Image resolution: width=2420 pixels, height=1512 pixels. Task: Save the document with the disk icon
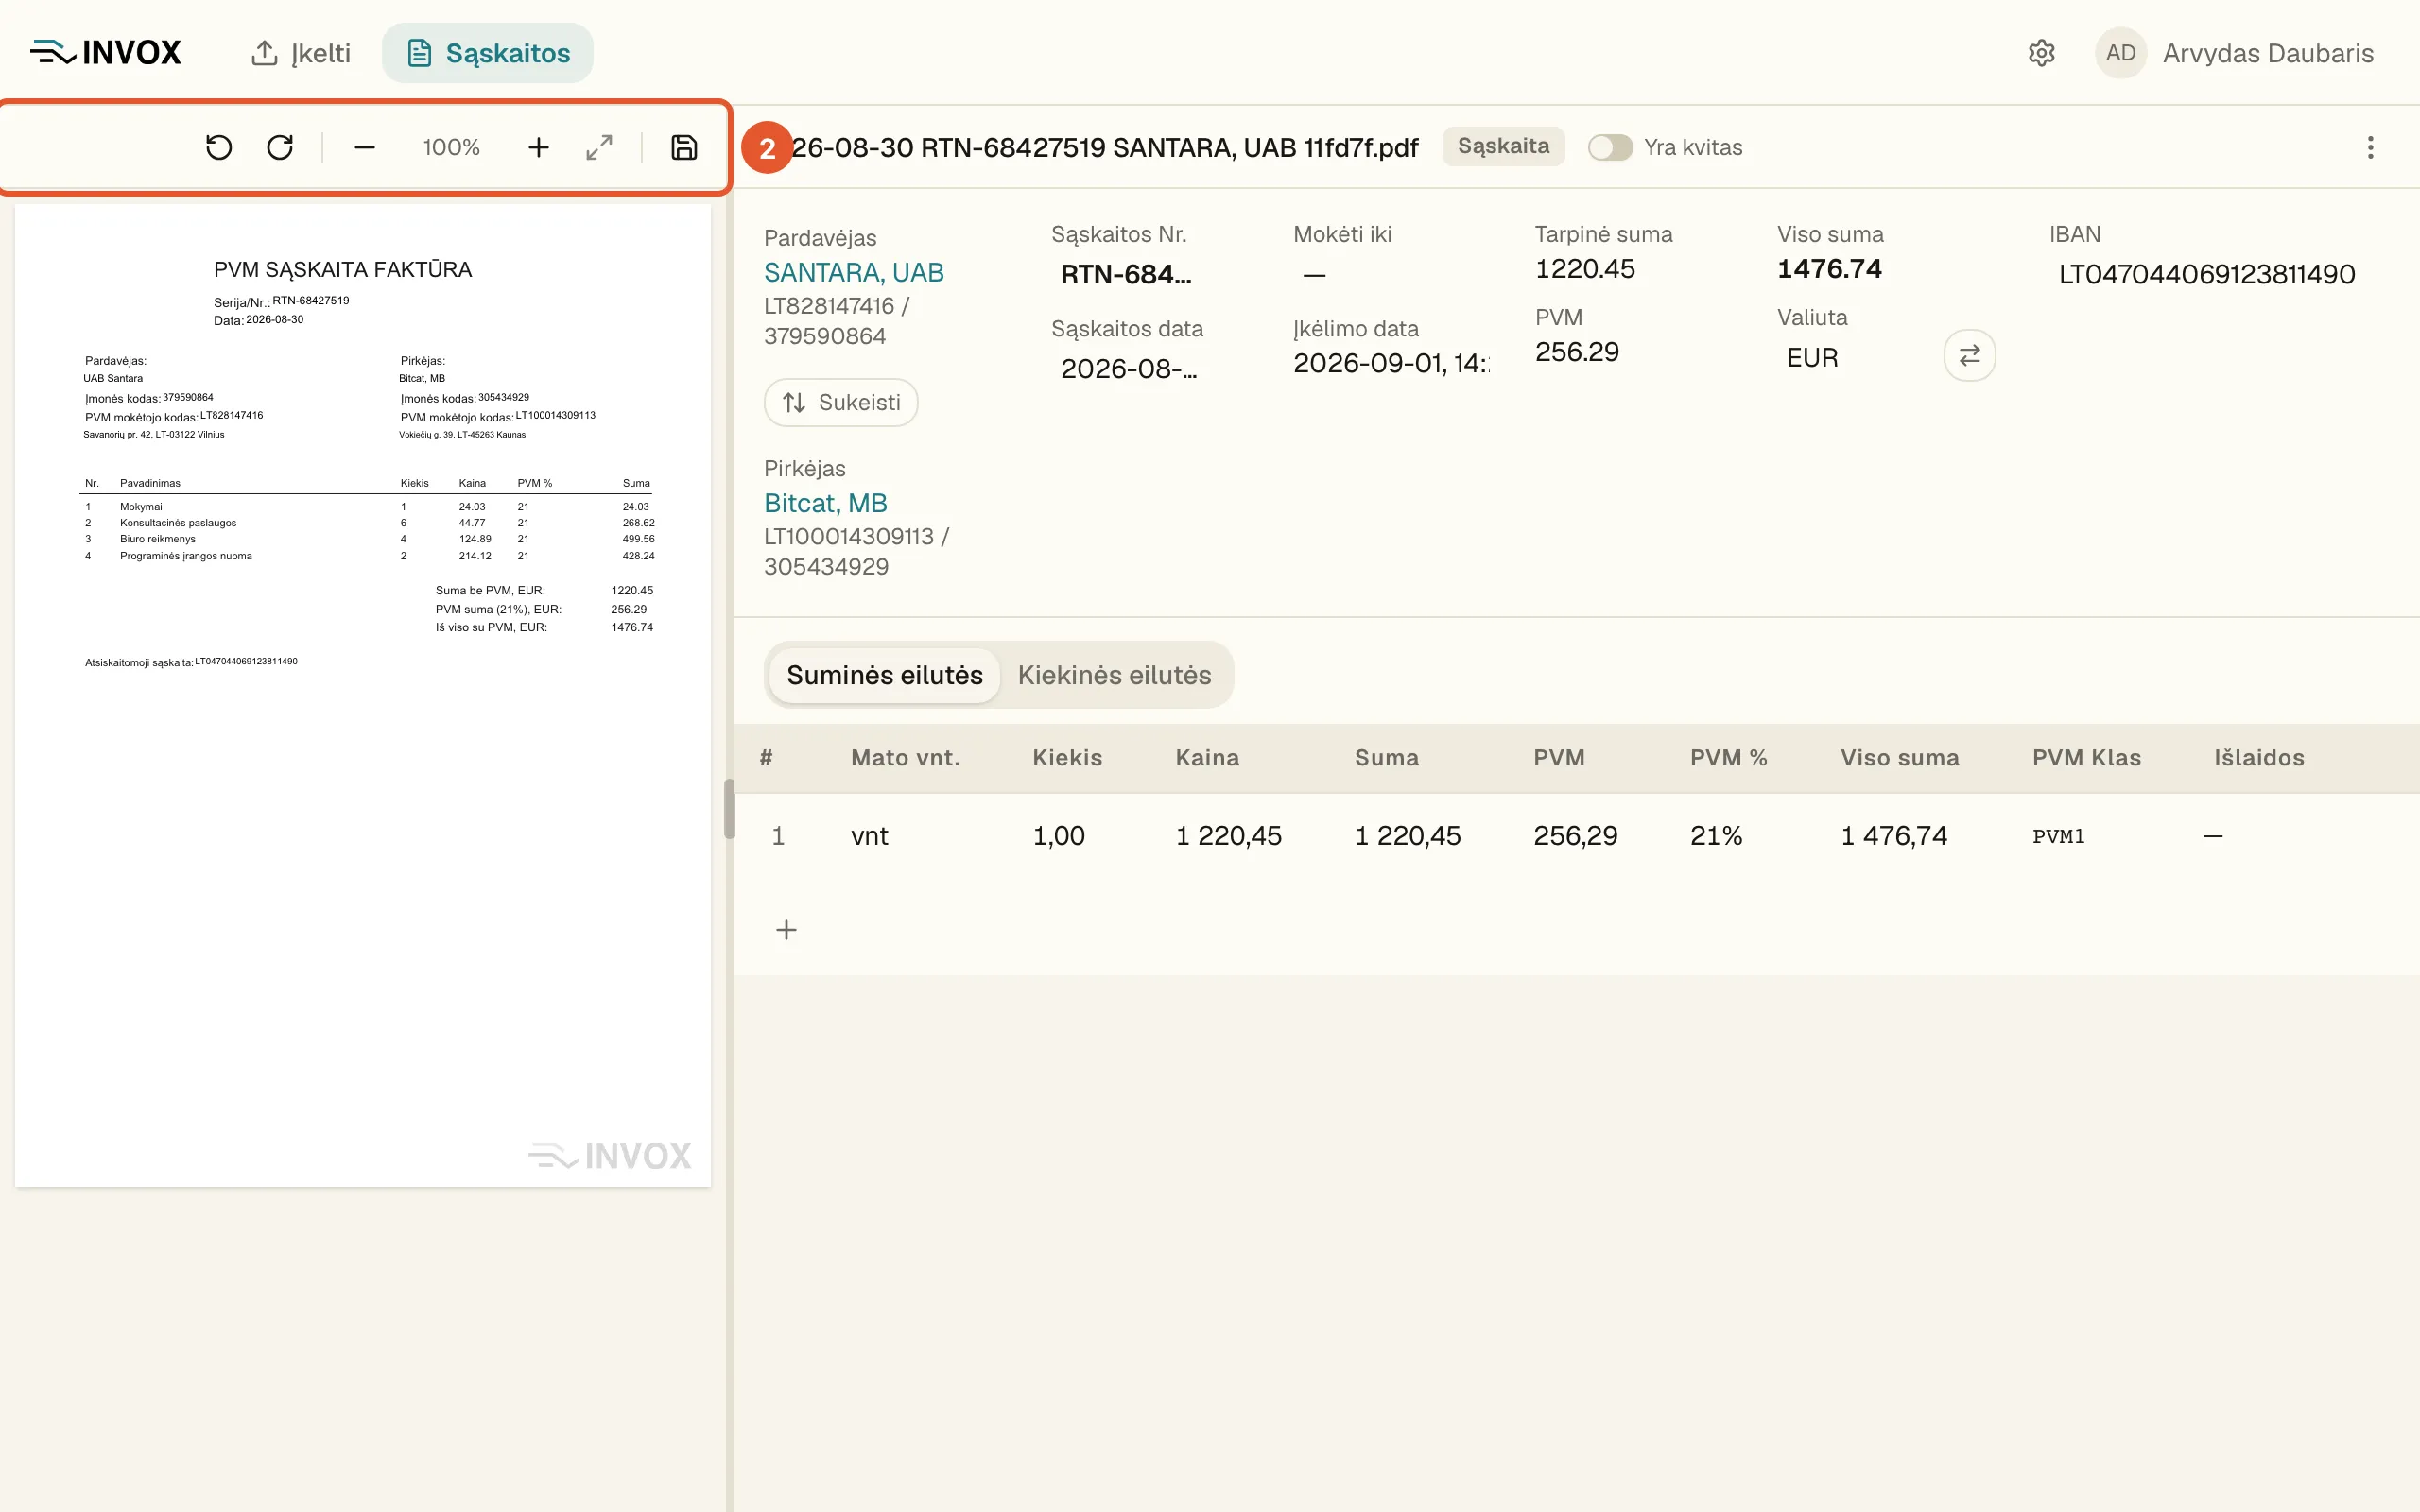pyautogui.click(x=684, y=148)
